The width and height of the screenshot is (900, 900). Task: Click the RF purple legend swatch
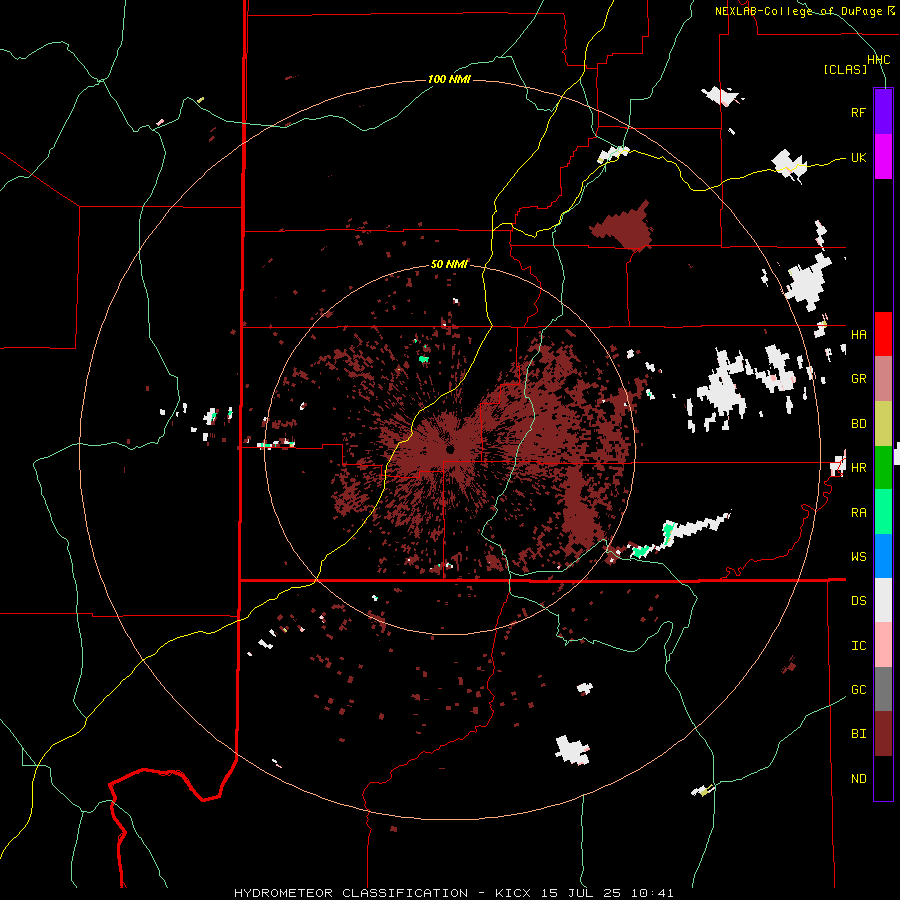(x=883, y=112)
